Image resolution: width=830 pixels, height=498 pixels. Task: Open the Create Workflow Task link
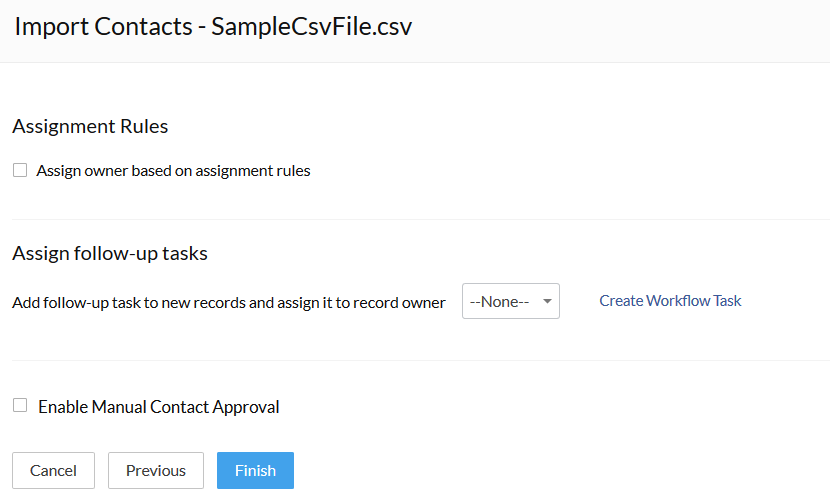(x=670, y=301)
